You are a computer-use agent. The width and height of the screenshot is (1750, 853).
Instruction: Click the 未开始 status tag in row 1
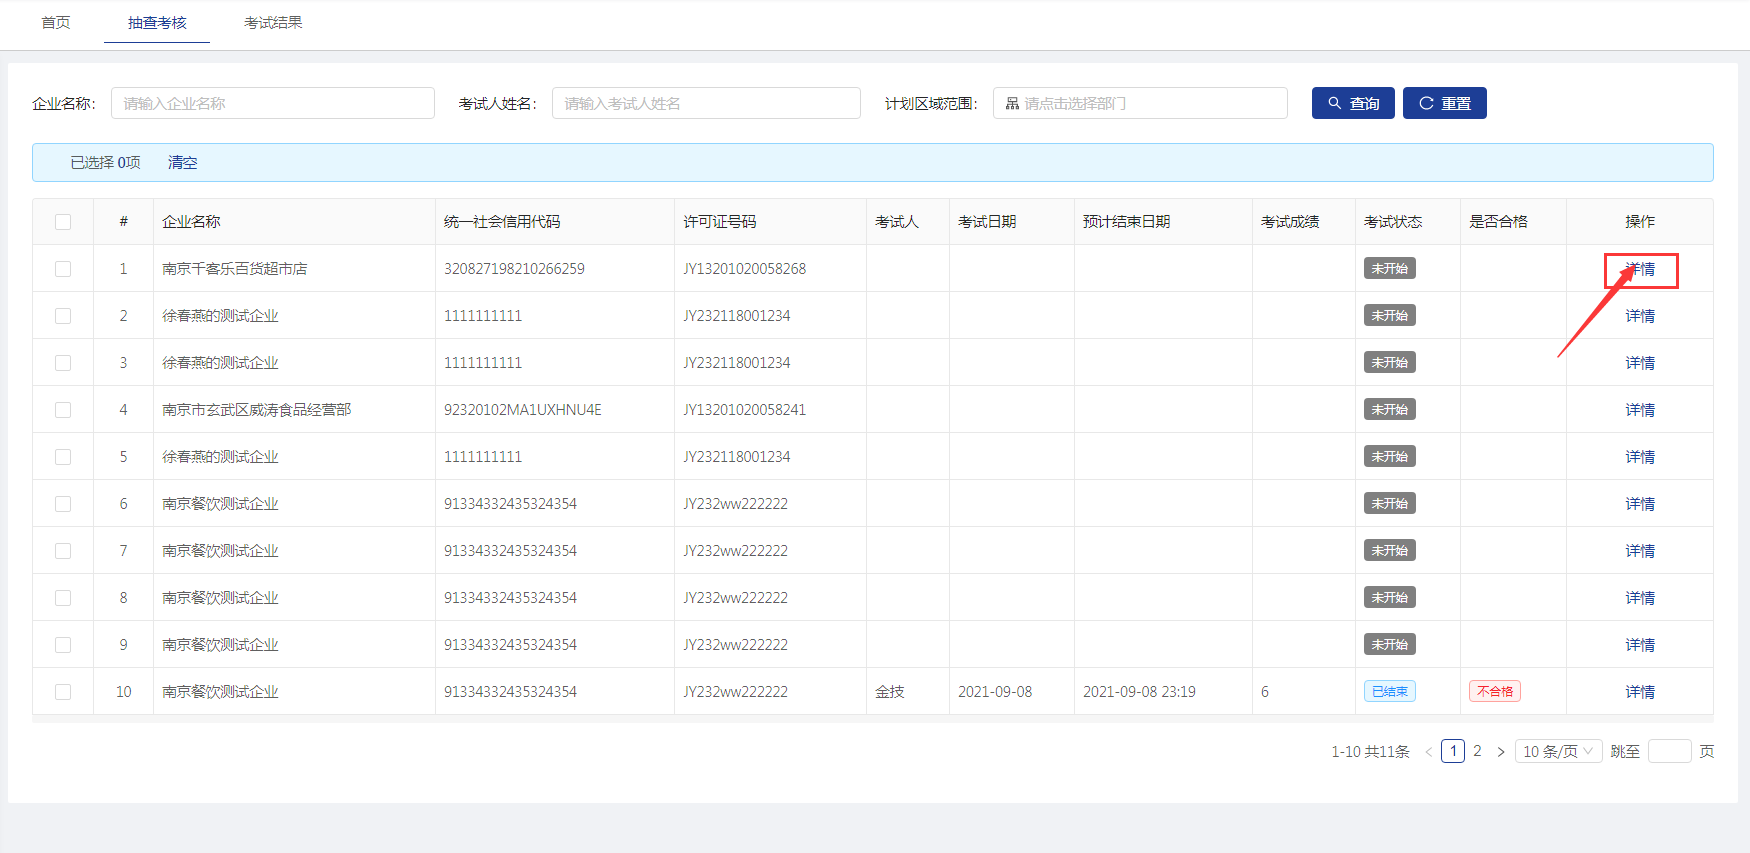[1389, 269]
